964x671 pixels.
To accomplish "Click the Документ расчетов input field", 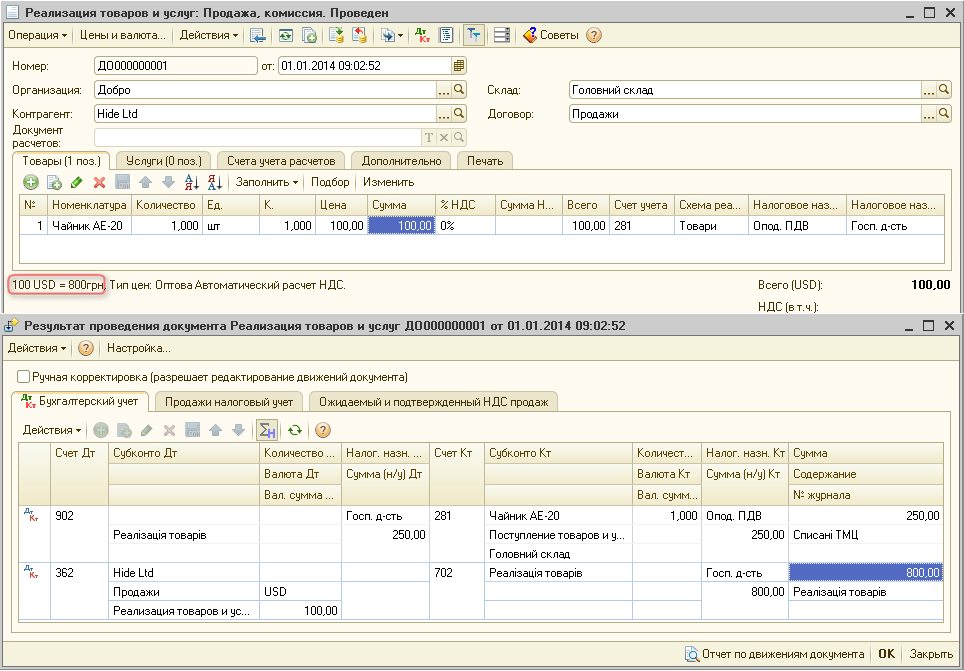I will coord(258,137).
